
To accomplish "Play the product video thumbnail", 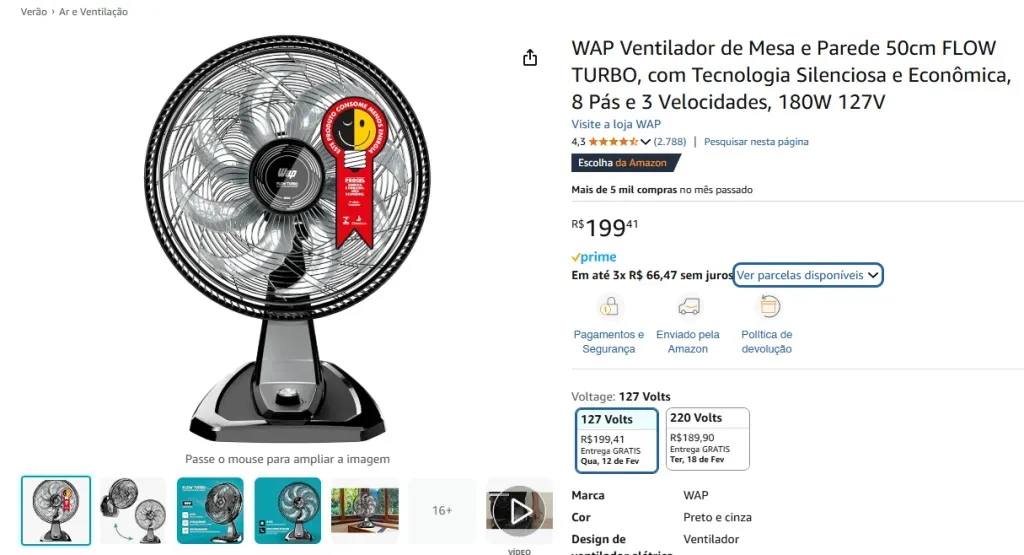I will (519, 511).
